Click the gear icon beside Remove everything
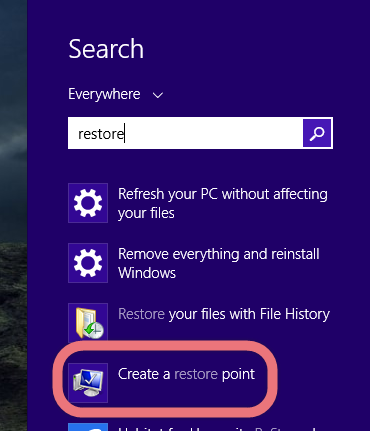 click(88, 263)
